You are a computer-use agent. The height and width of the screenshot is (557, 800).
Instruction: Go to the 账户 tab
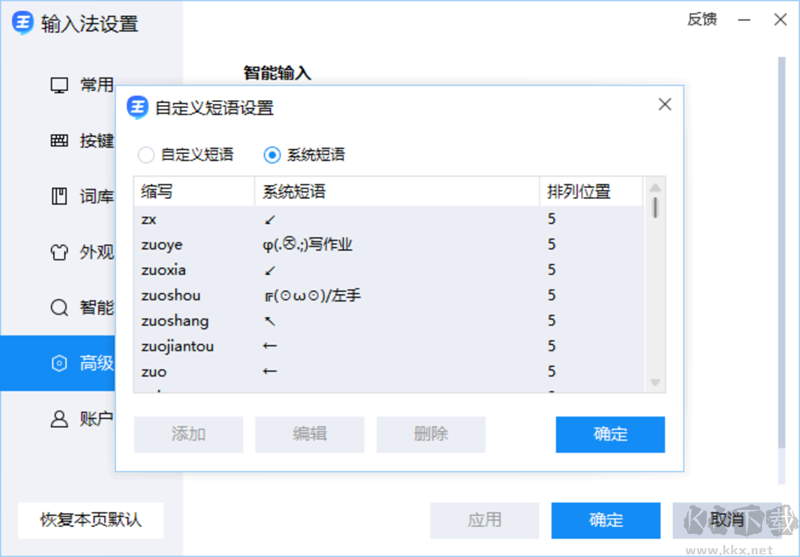58,419
